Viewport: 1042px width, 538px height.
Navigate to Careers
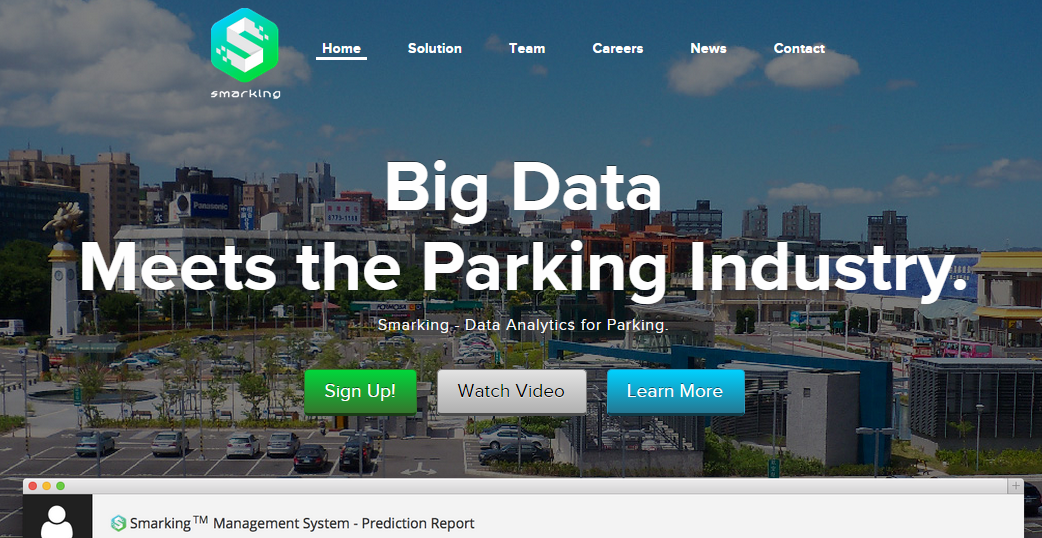618,48
